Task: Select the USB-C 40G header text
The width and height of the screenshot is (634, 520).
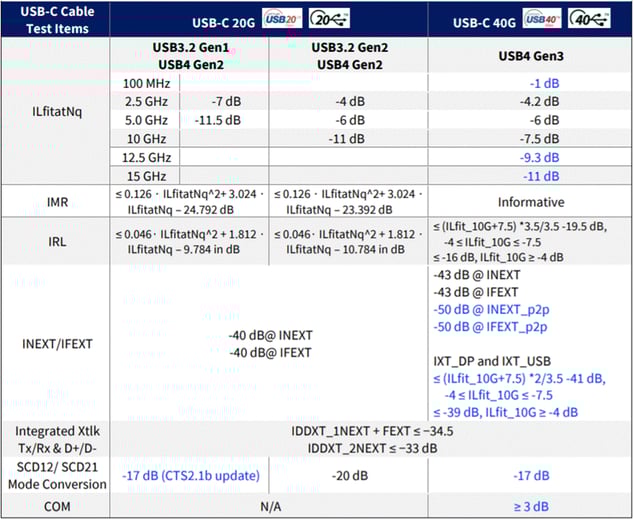Action: click(x=484, y=23)
